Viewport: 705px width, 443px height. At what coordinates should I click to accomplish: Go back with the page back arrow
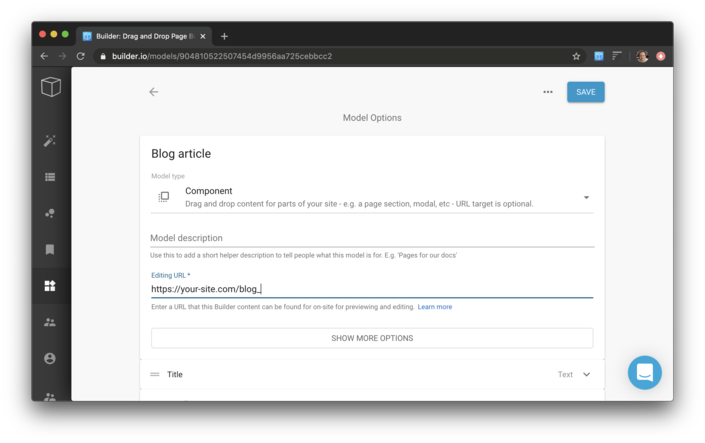154,92
